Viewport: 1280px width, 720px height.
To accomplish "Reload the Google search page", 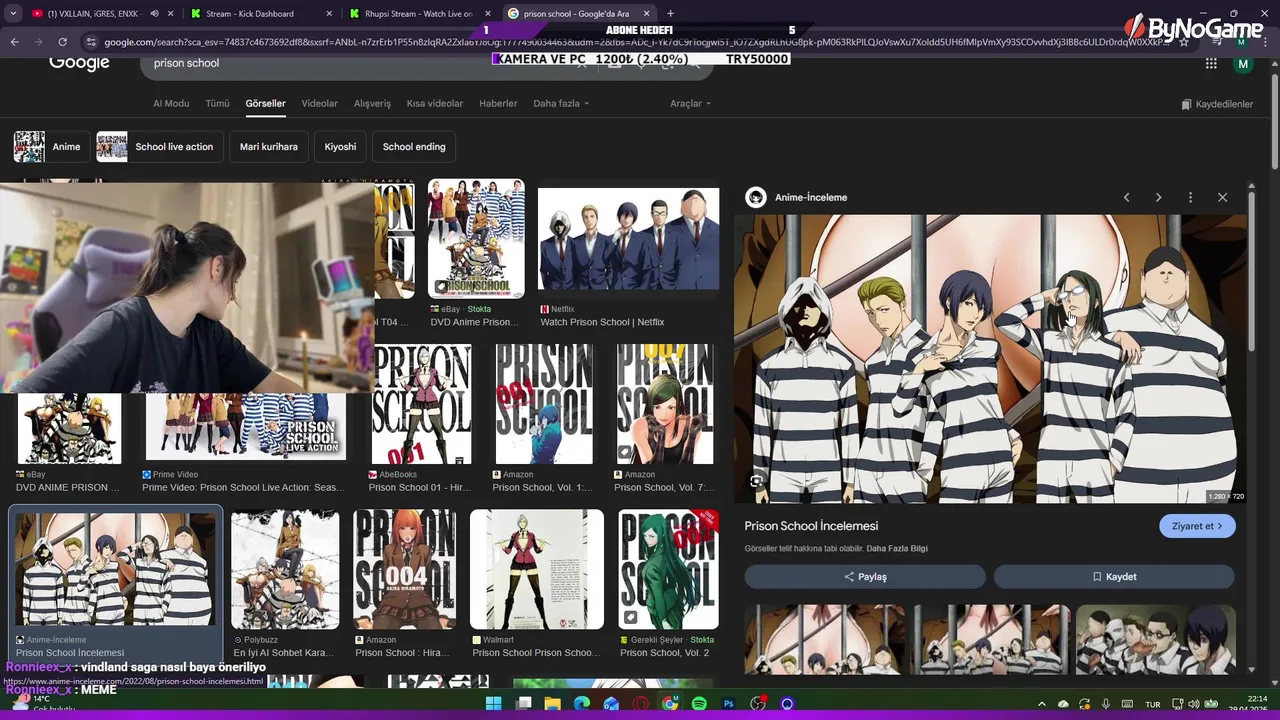I will click(62, 42).
